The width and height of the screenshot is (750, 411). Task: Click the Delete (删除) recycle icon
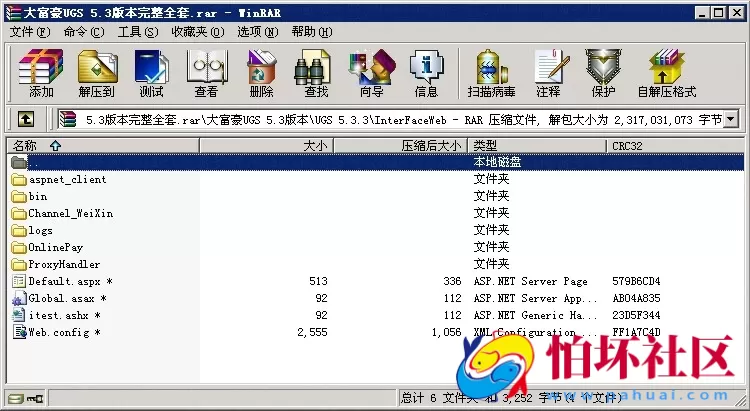coord(262,73)
